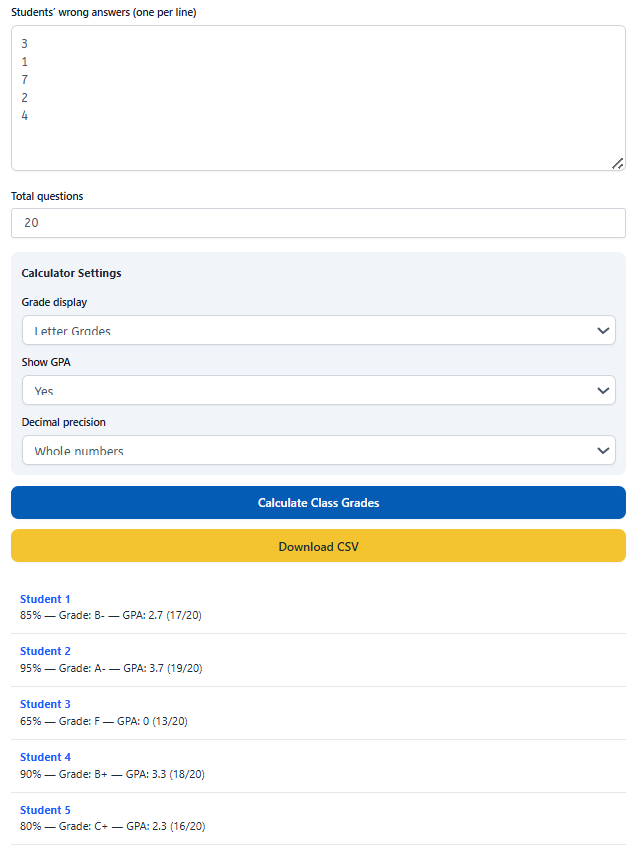Select the Student 5 result heading
This screenshot has height=850, width=638.
tap(45, 810)
